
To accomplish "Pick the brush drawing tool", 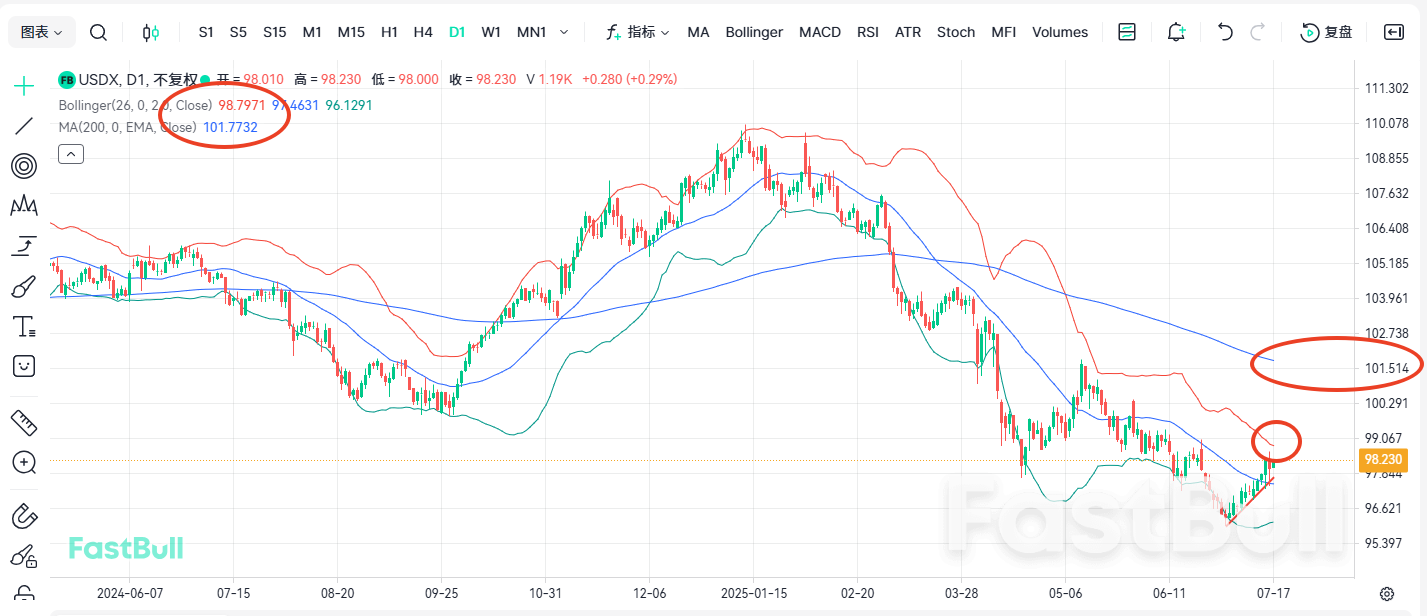I will pos(24,287).
